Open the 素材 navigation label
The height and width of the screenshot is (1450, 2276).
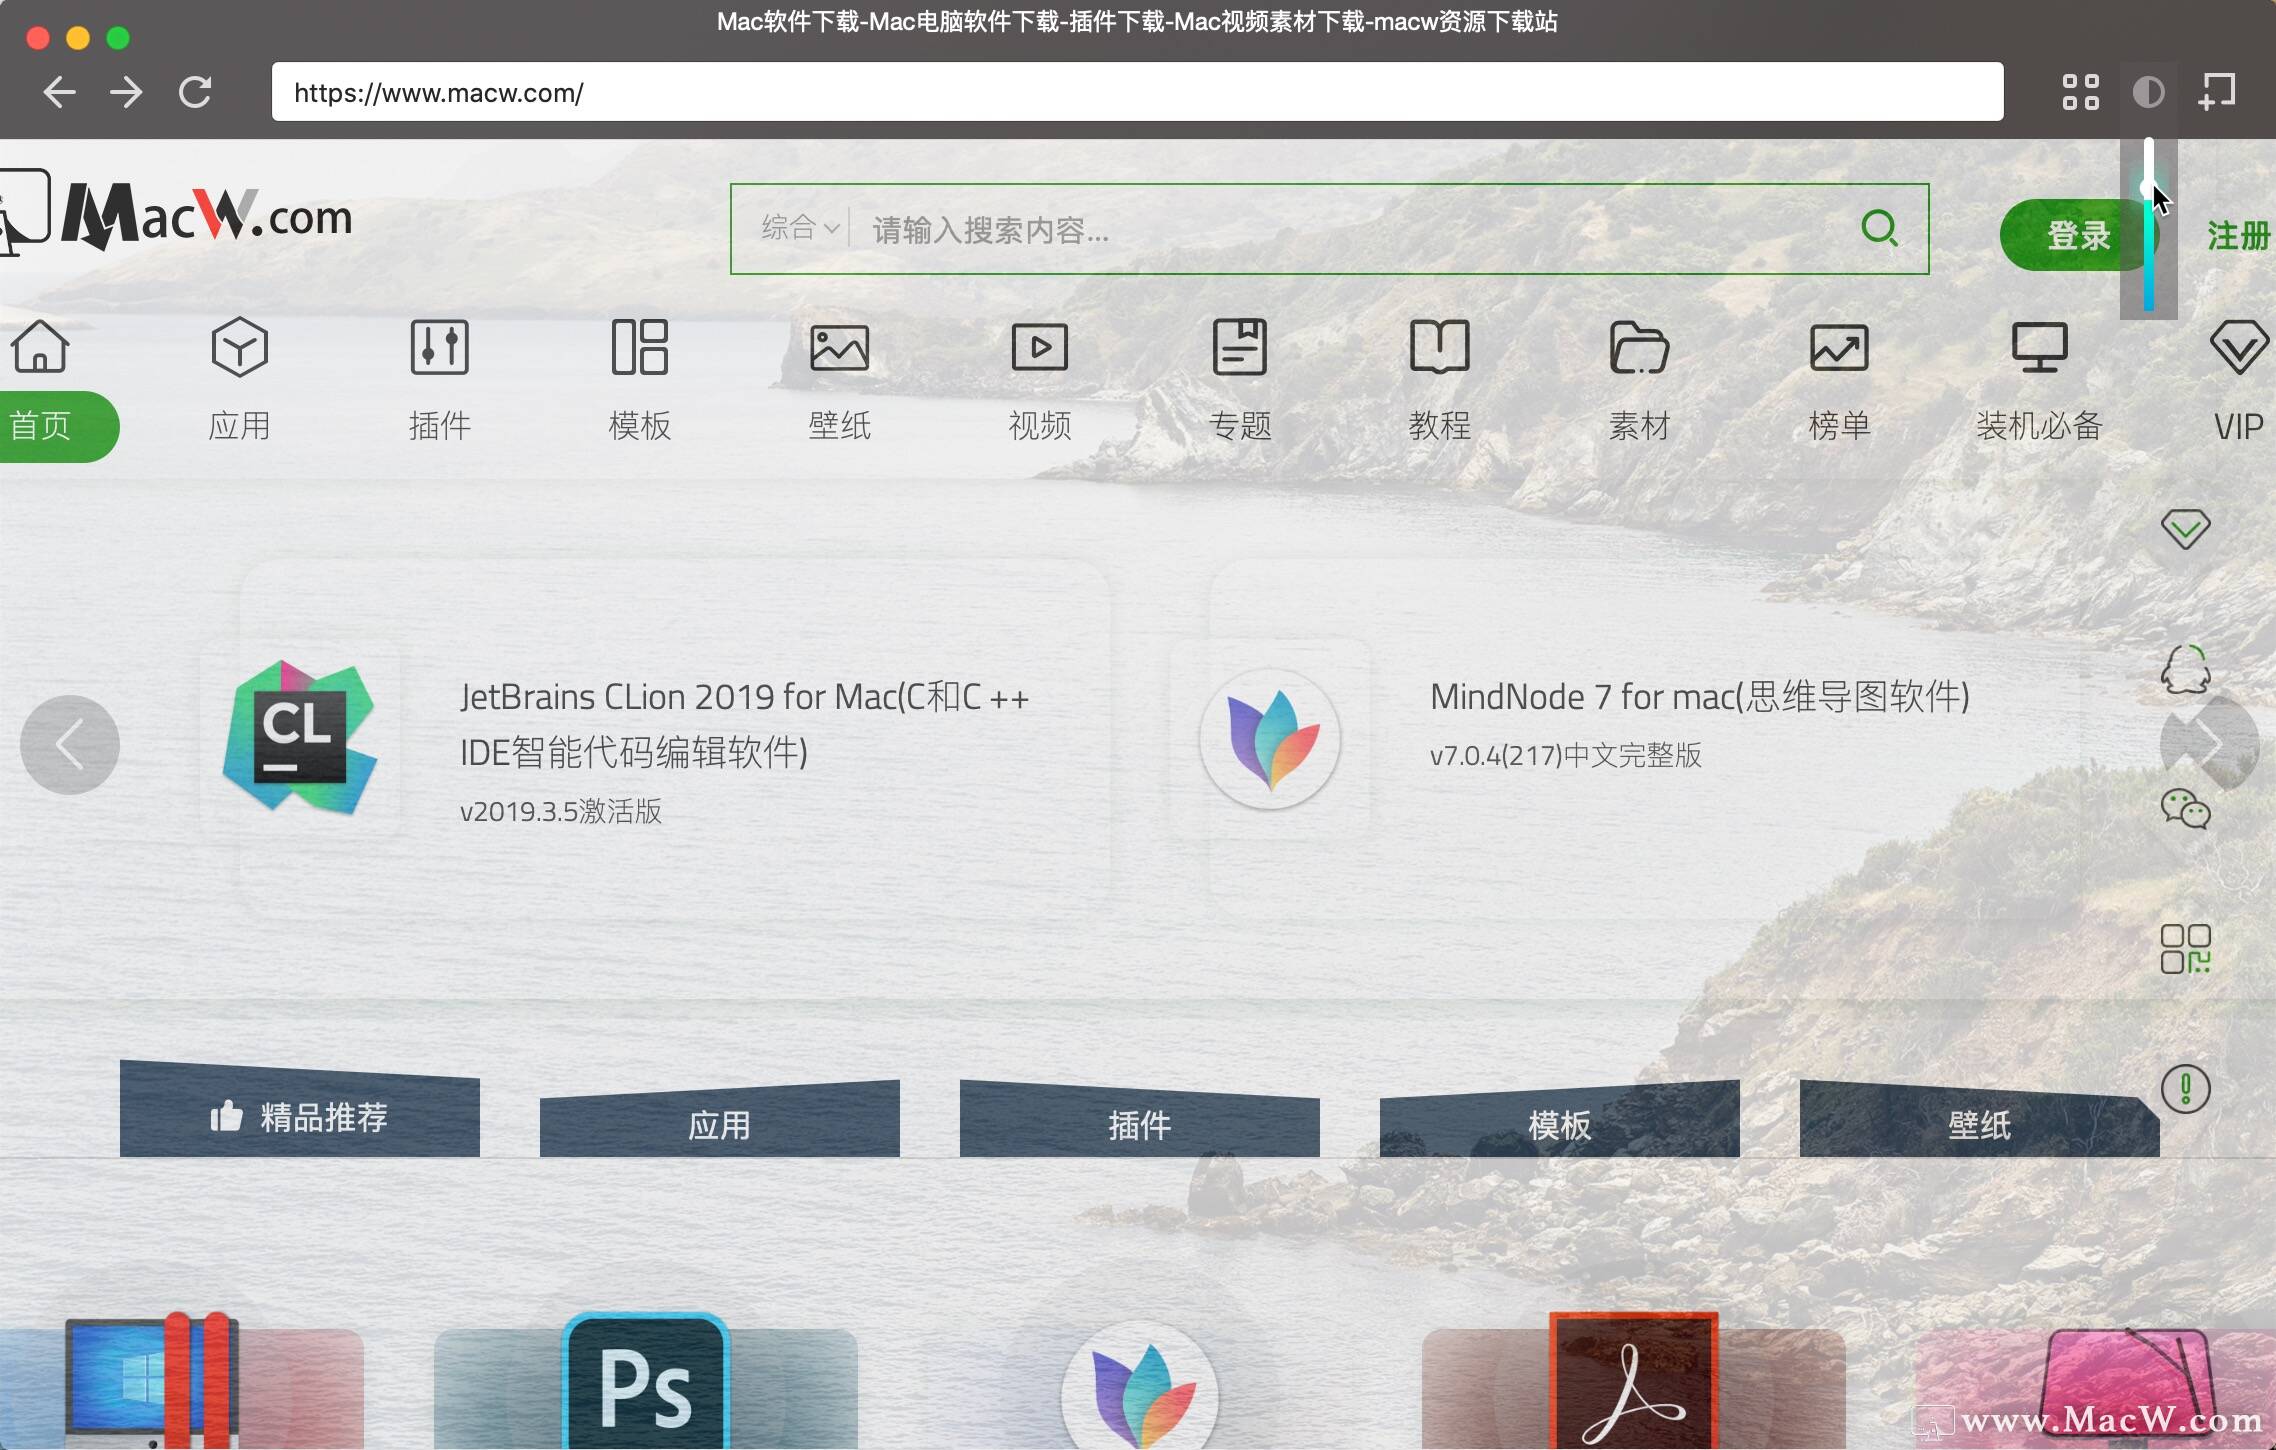(x=1640, y=426)
